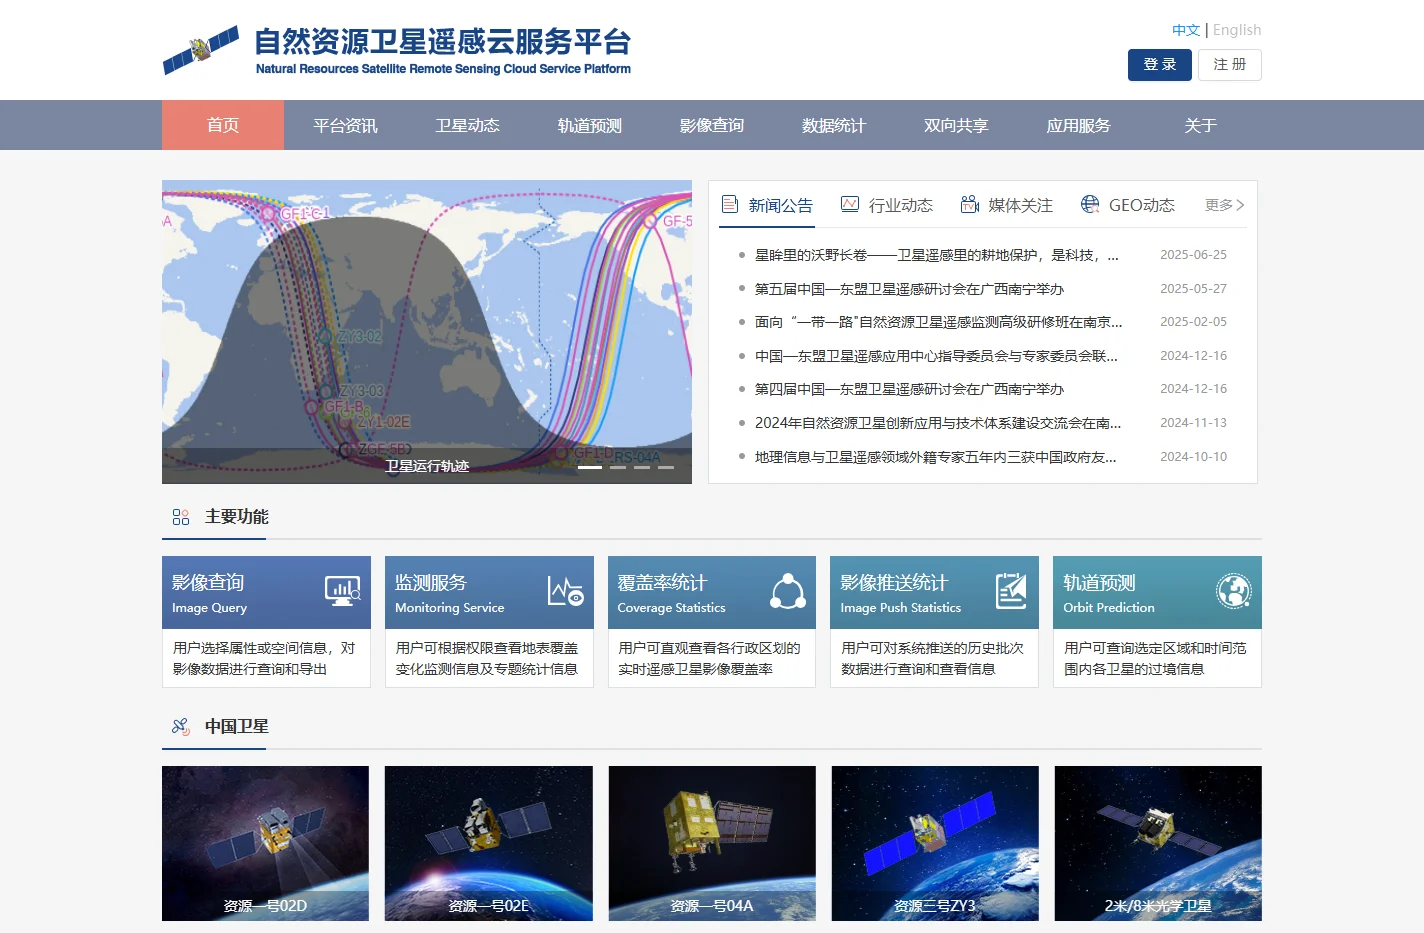Open 应用服务 navigation item

tap(1078, 125)
